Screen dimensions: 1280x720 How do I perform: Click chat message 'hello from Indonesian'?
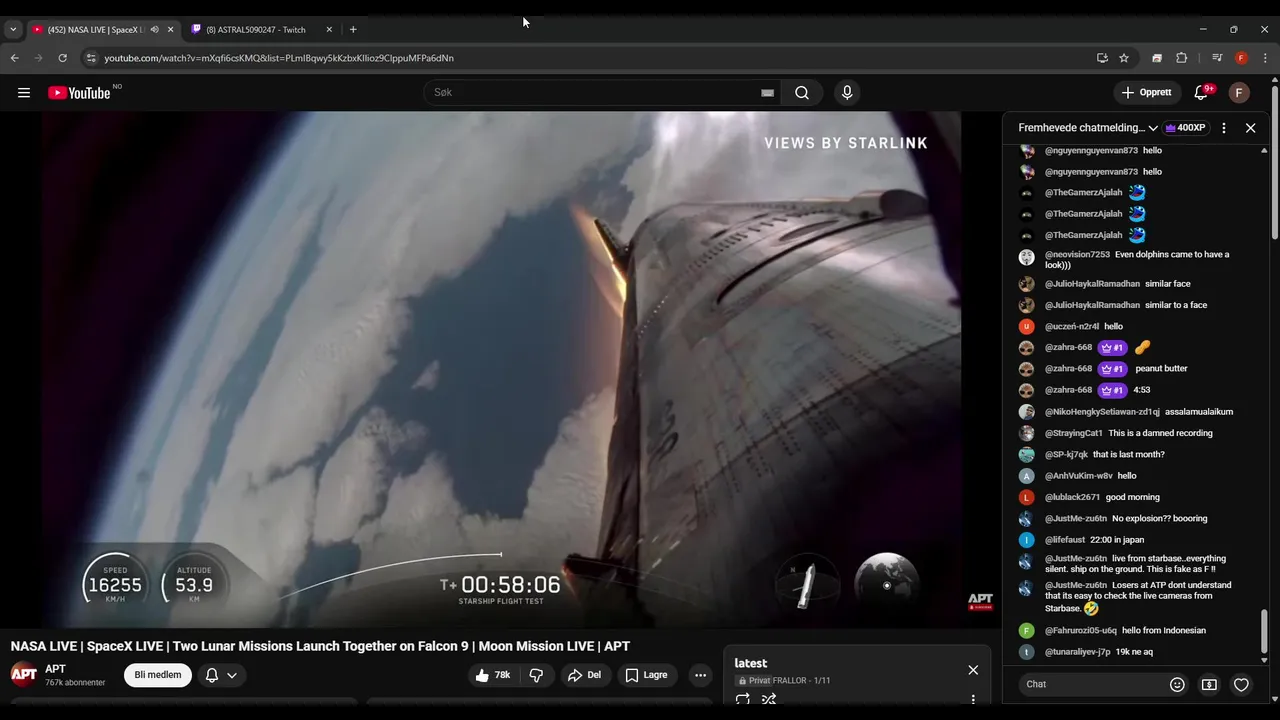click(1164, 631)
